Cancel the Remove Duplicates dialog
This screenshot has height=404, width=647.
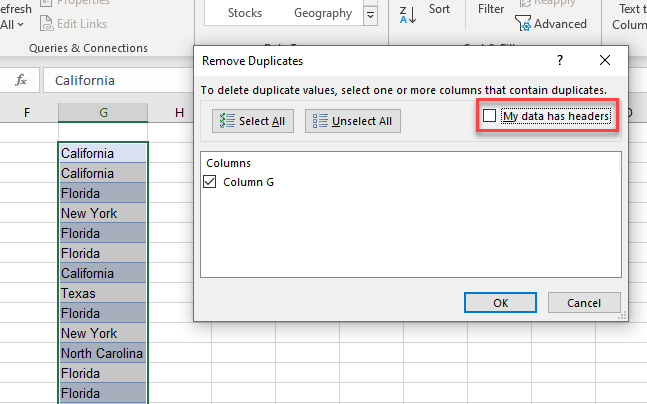[x=583, y=302]
